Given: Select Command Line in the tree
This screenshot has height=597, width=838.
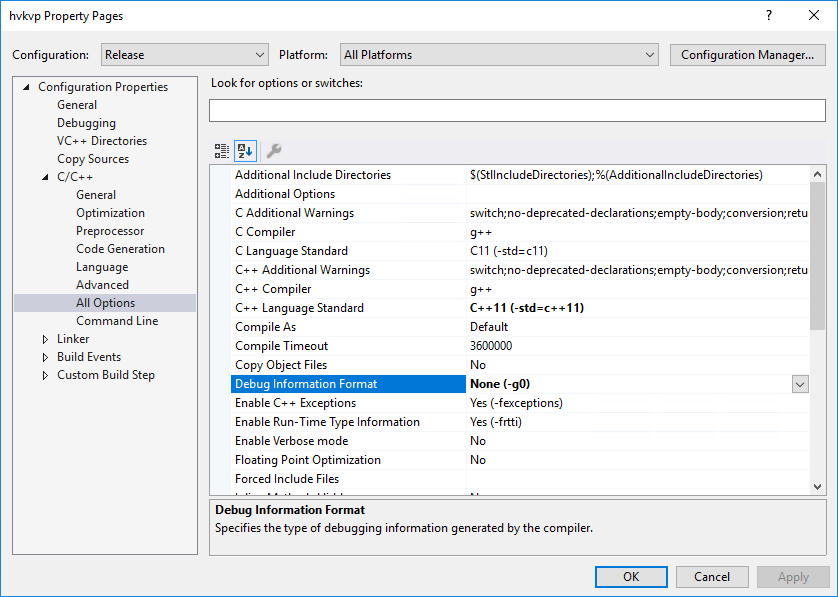Looking at the screenshot, I should tap(117, 321).
